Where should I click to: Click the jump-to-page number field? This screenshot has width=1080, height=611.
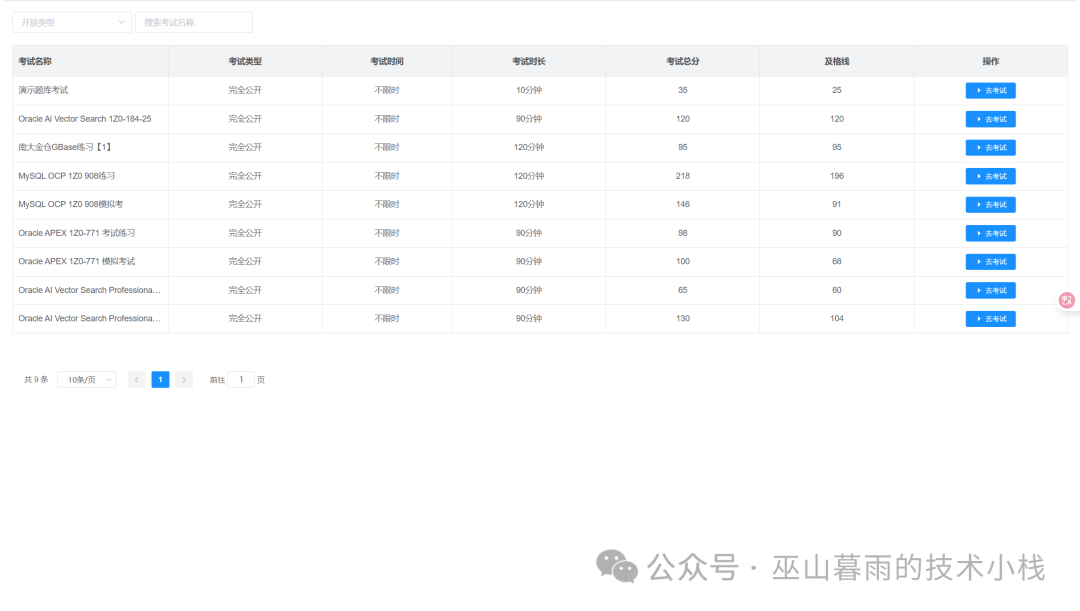click(241, 380)
